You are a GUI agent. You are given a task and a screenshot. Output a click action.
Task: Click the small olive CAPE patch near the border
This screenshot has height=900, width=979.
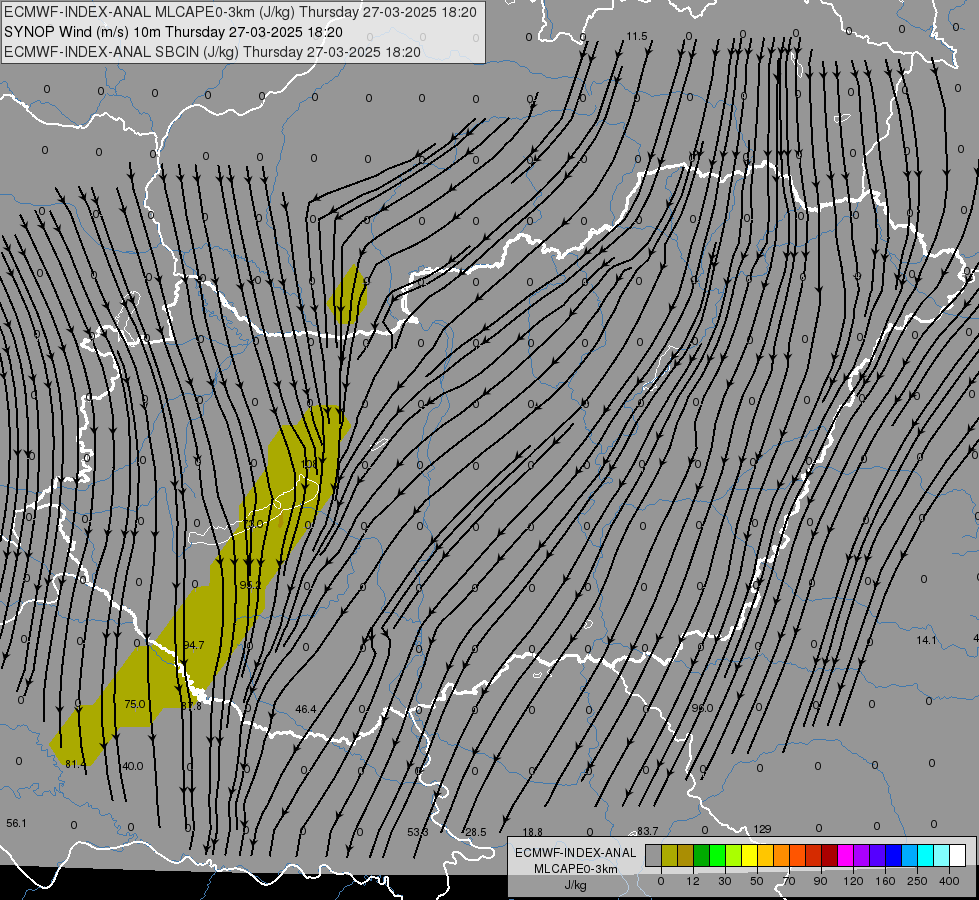coord(348,294)
